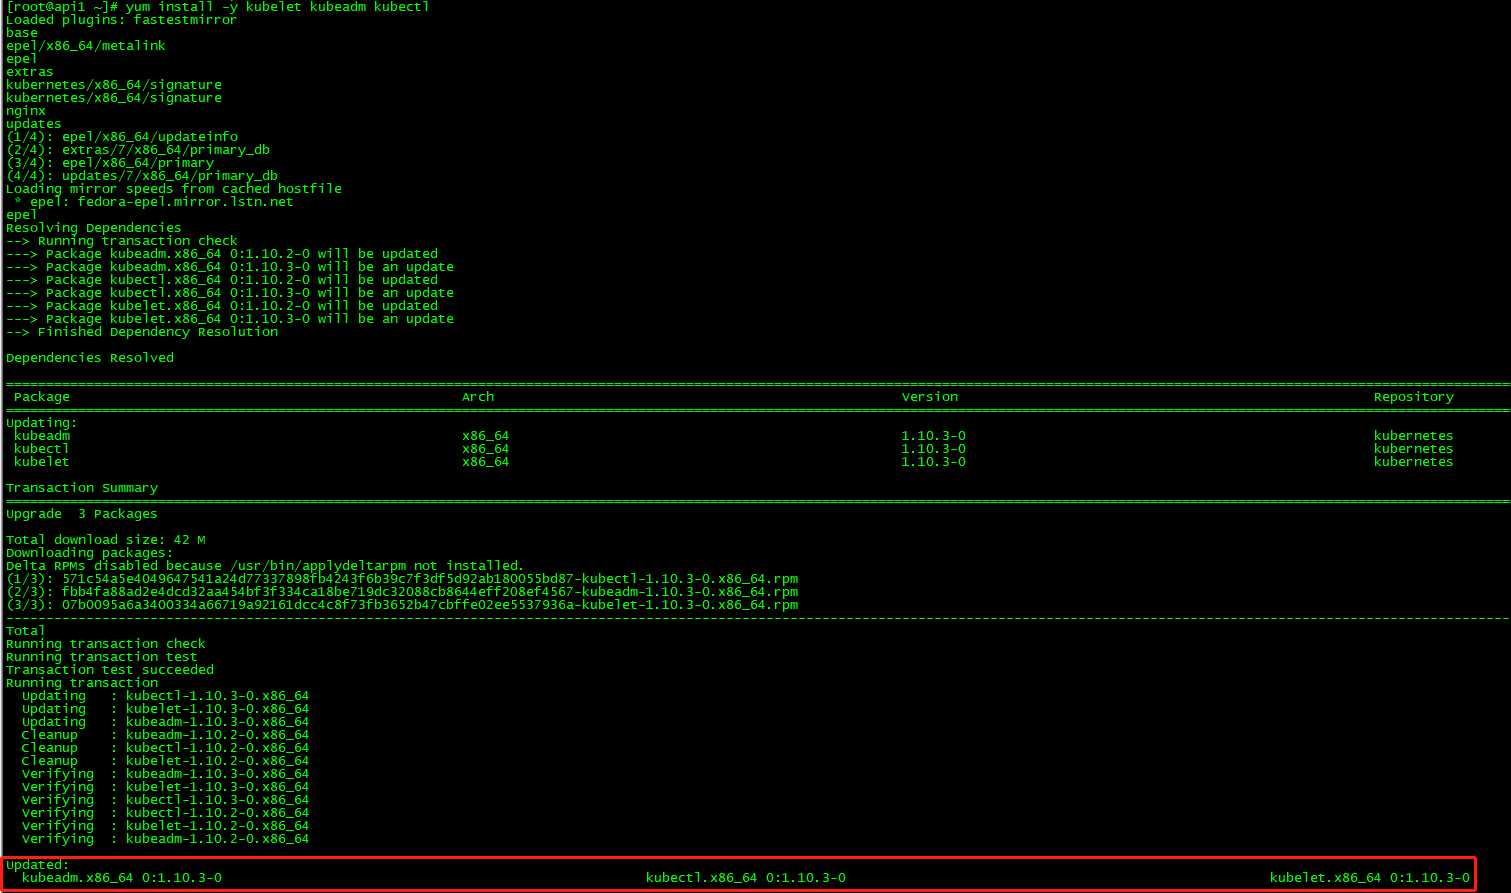The width and height of the screenshot is (1511, 893).
Task: Click the 'Downloading packages:' line
Action: (x=90, y=553)
